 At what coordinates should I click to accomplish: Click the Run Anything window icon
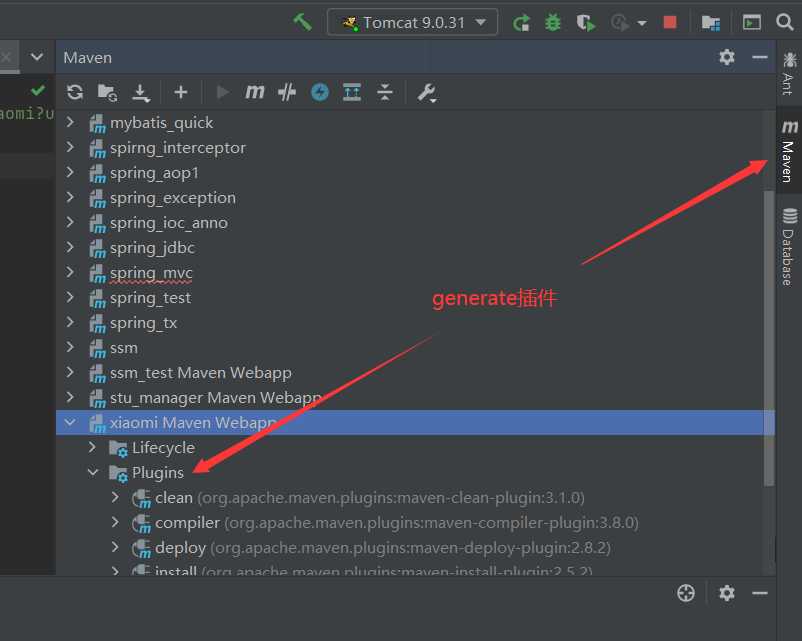click(752, 23)
